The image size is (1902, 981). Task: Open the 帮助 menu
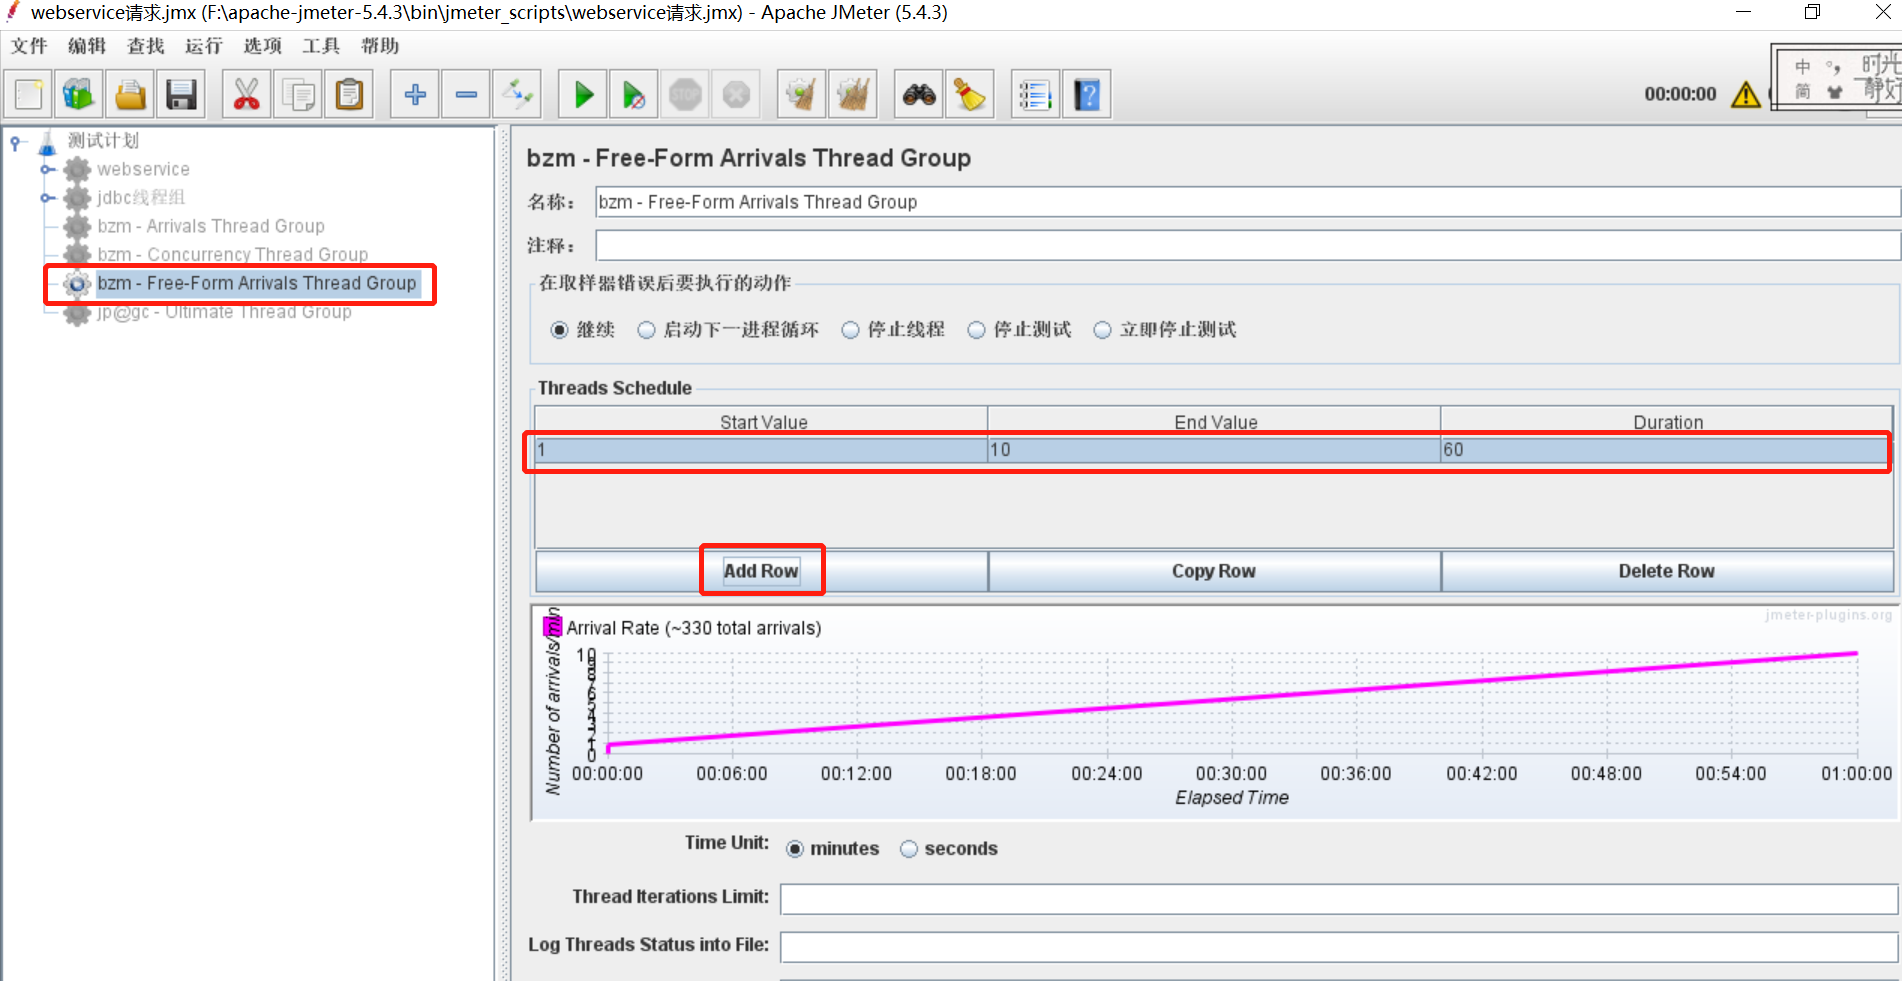380,46
